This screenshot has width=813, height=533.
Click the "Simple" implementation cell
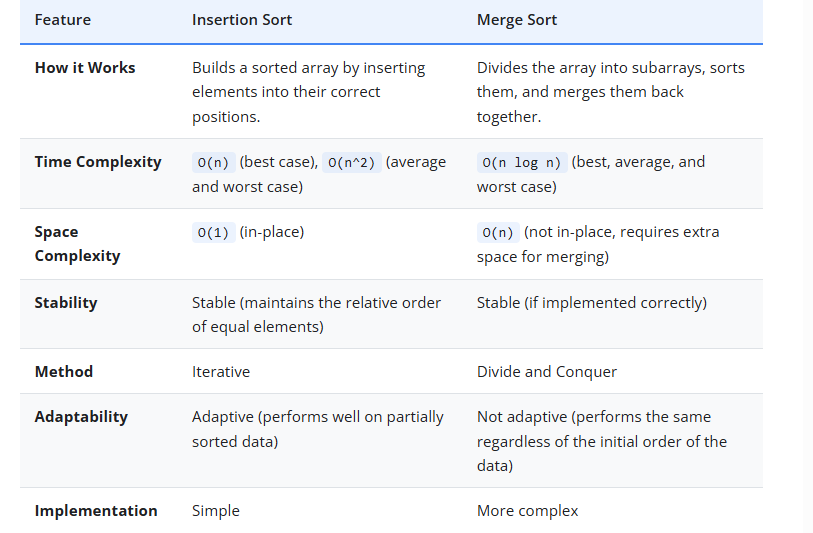216,511
